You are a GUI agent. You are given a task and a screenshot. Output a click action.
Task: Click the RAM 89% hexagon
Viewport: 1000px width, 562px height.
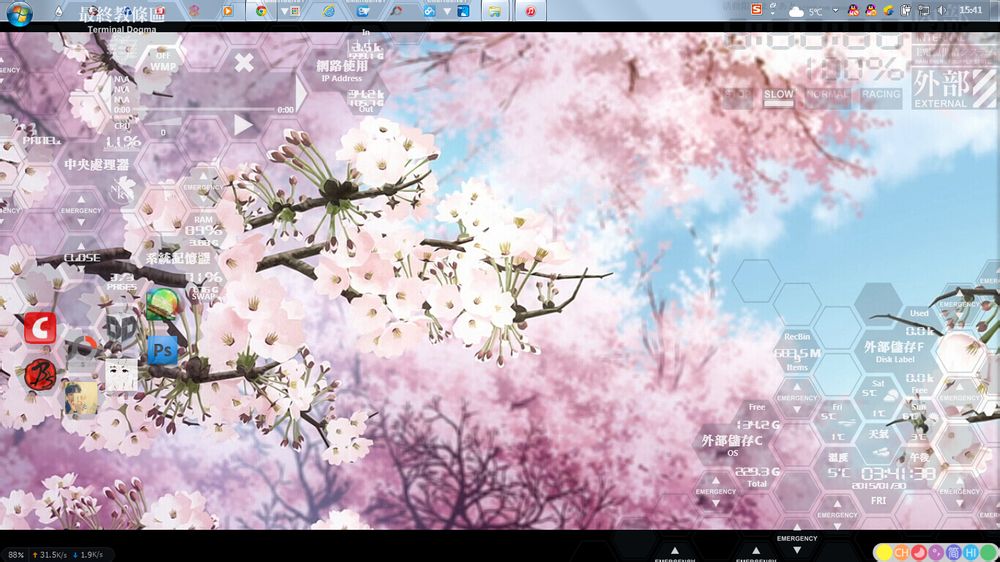[x=203, y=230]
